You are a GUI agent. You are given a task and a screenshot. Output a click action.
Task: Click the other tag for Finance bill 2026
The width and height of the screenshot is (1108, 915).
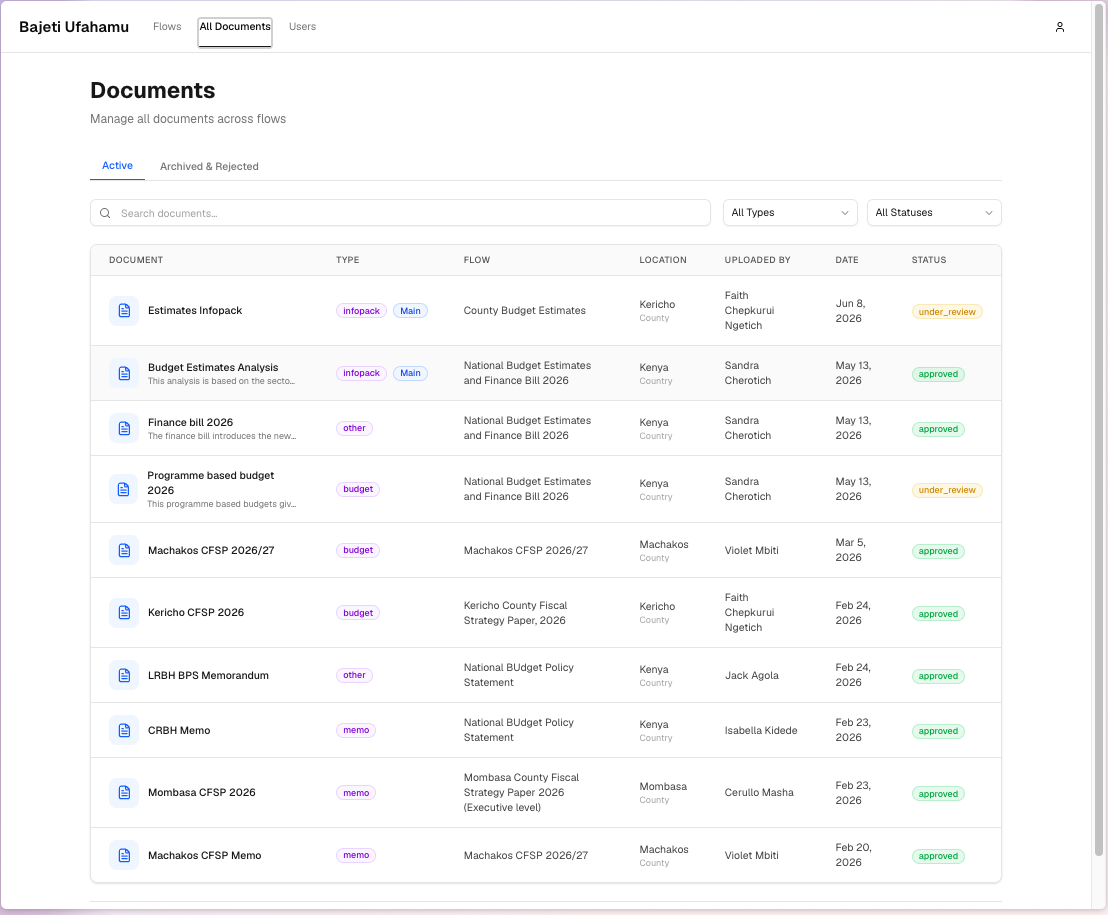[354, 428]
